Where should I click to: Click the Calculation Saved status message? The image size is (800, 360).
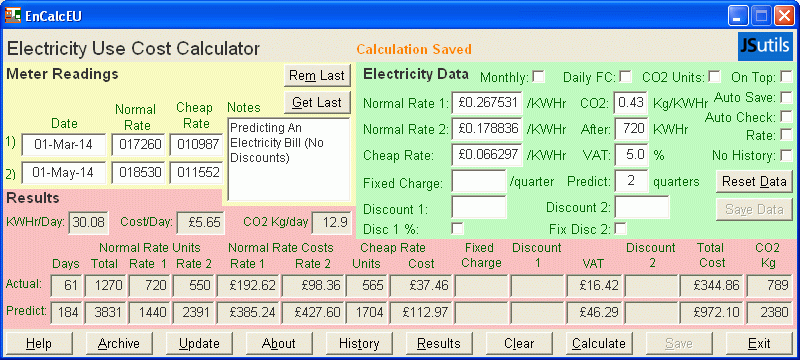coord(414,49)
